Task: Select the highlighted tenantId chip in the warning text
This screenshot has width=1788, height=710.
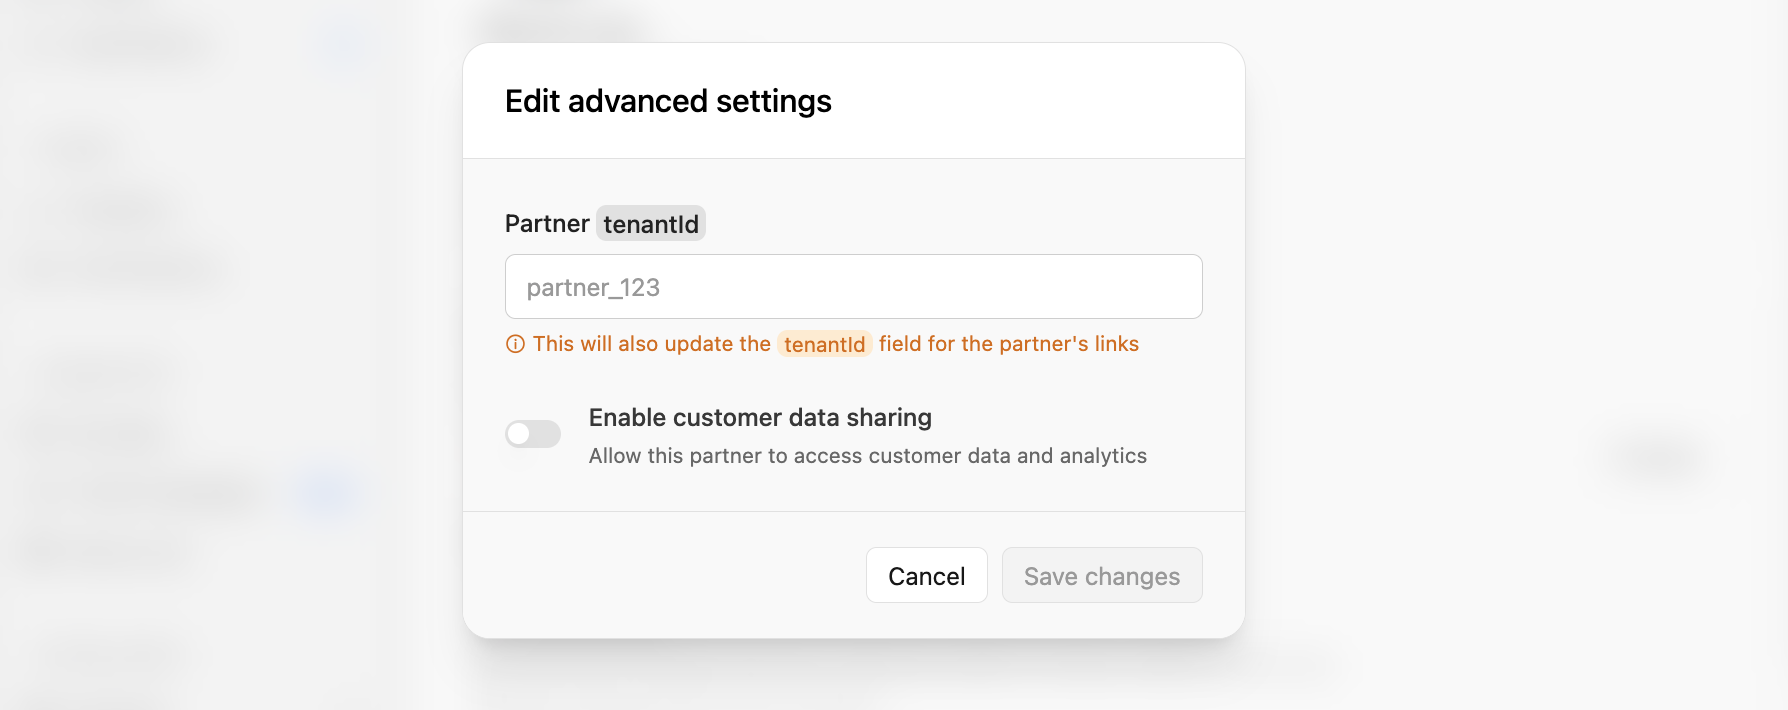Action: pos(824,344)
